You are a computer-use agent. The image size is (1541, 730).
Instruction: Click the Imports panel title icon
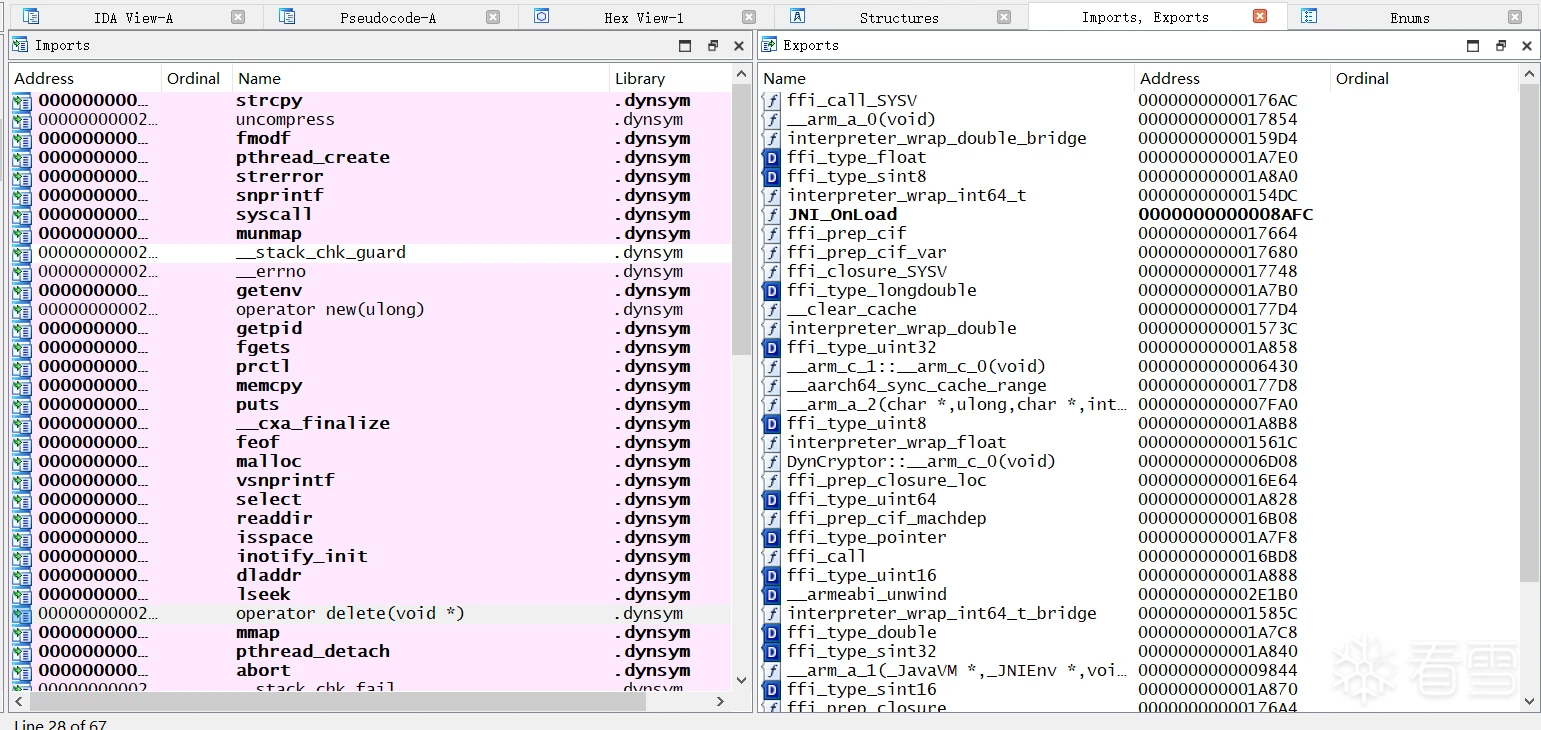pyautogui.click(x=20, y=45)
